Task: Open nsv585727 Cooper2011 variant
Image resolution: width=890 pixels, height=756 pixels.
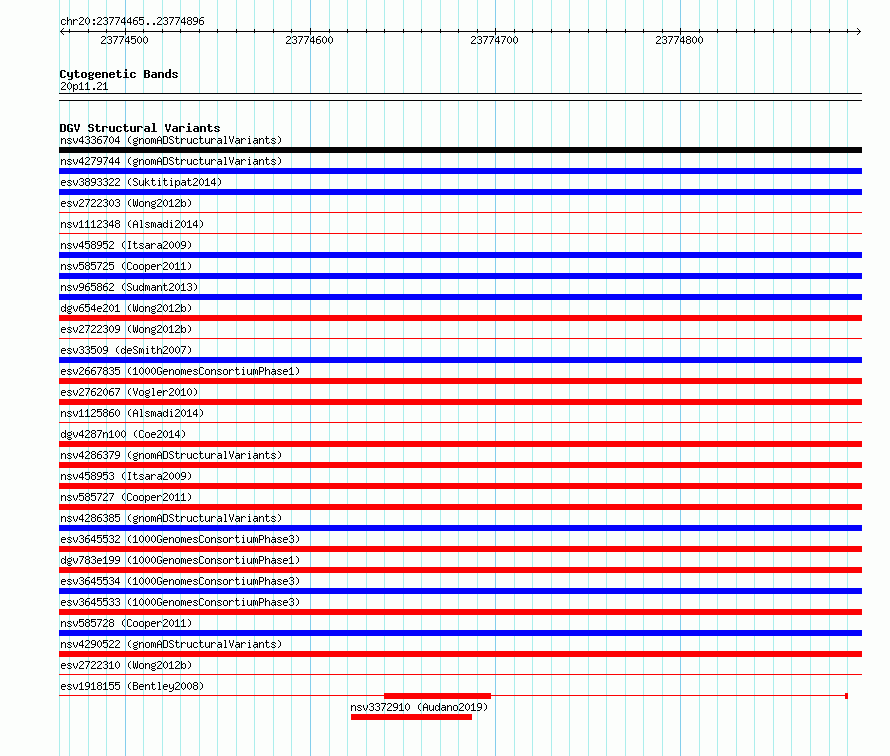Action: coord(126,497)
